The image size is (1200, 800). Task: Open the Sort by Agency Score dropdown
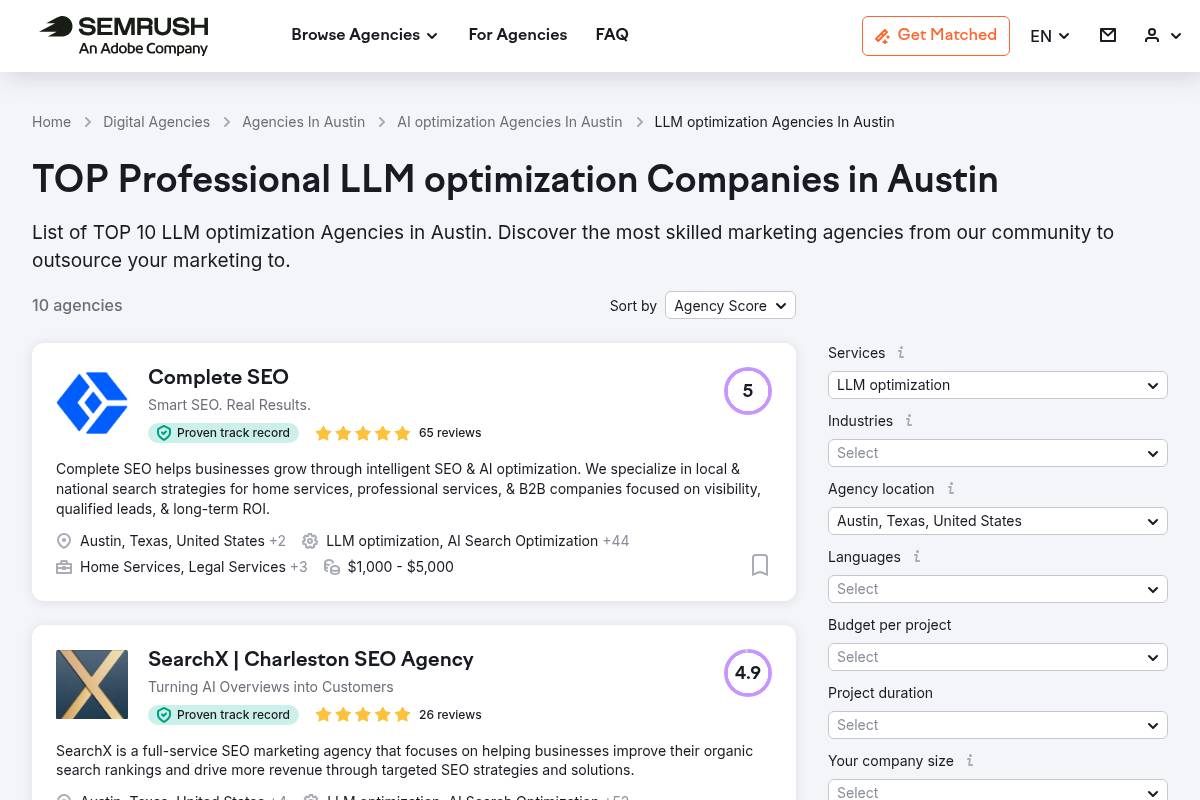click(x=730, y=306)
